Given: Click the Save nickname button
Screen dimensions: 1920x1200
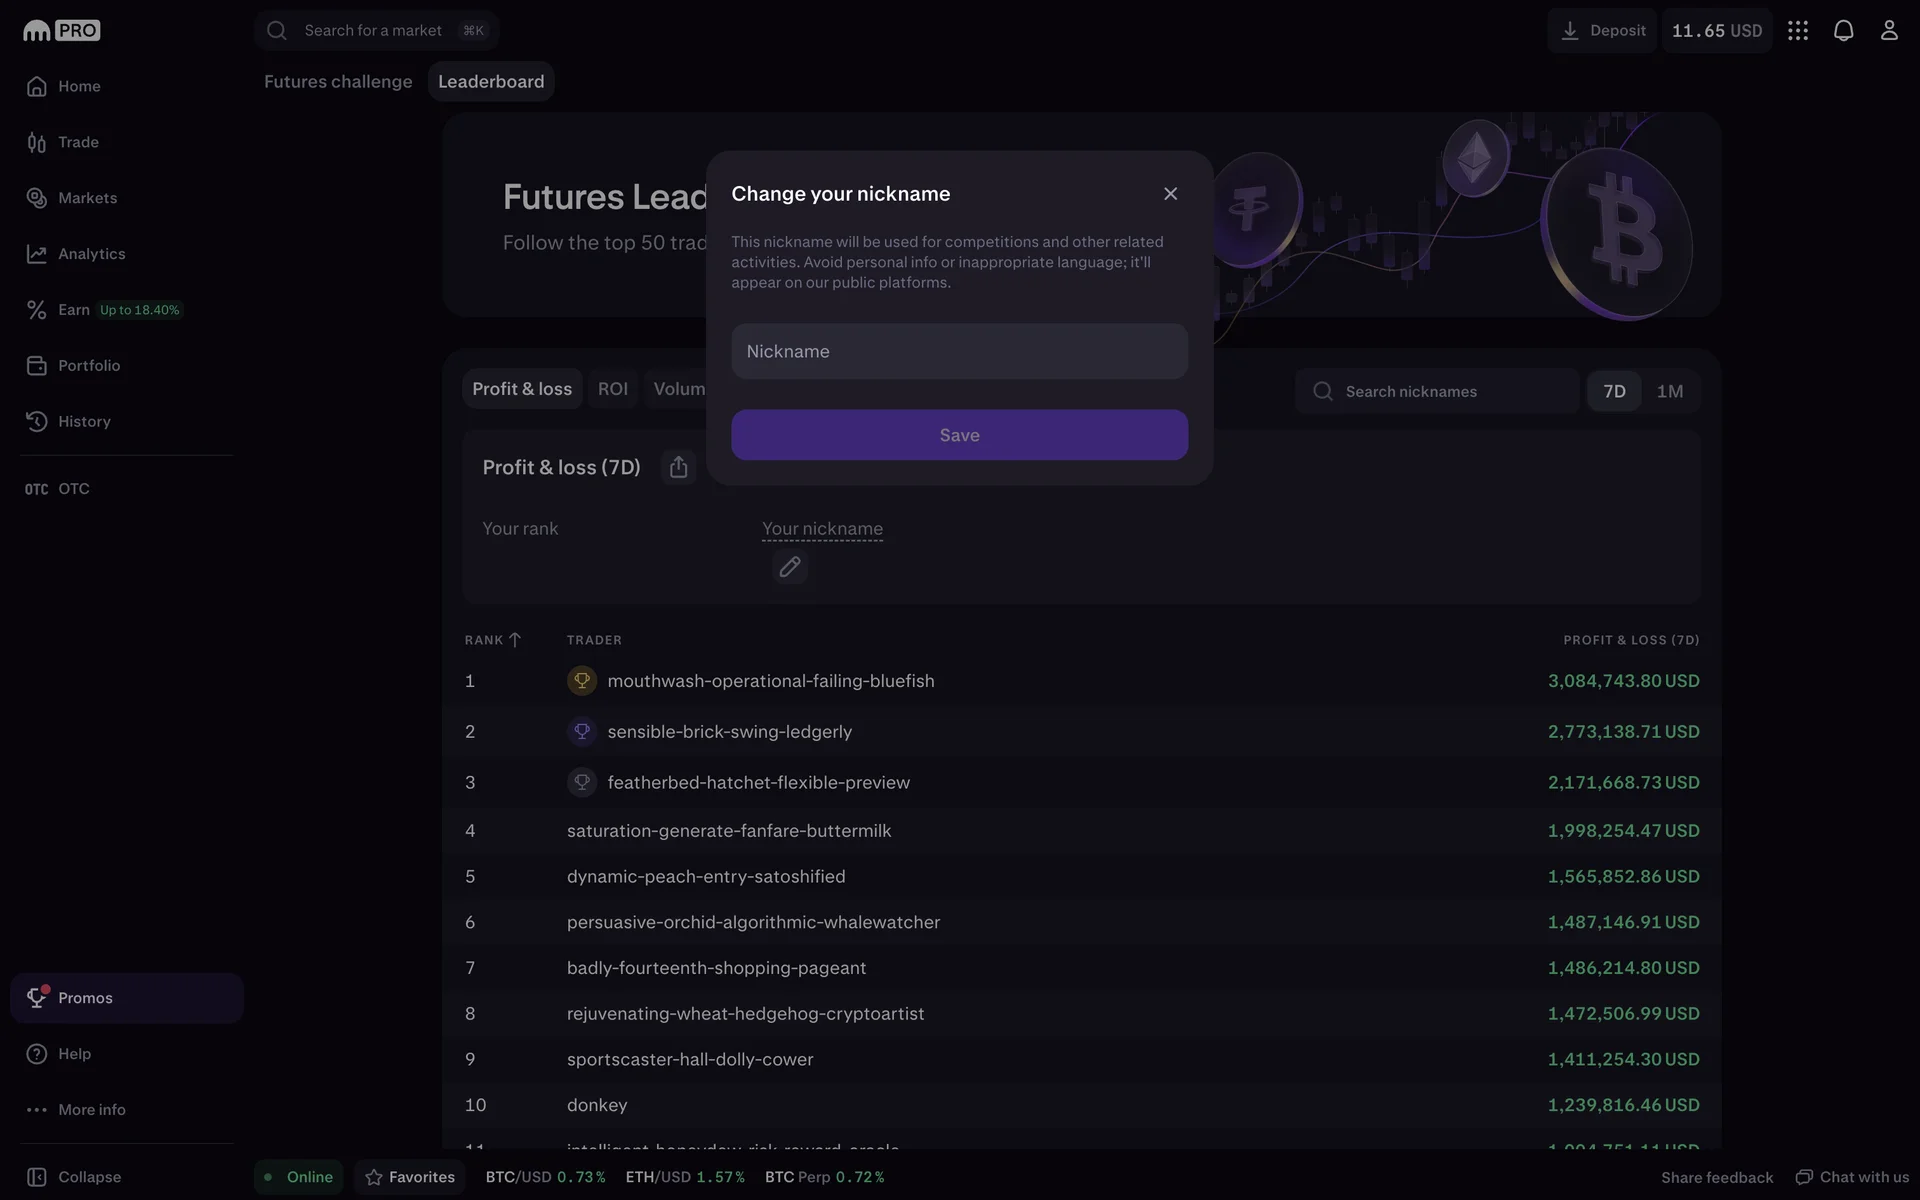Looking at the screenshot, I should click(x=959, y=435).
